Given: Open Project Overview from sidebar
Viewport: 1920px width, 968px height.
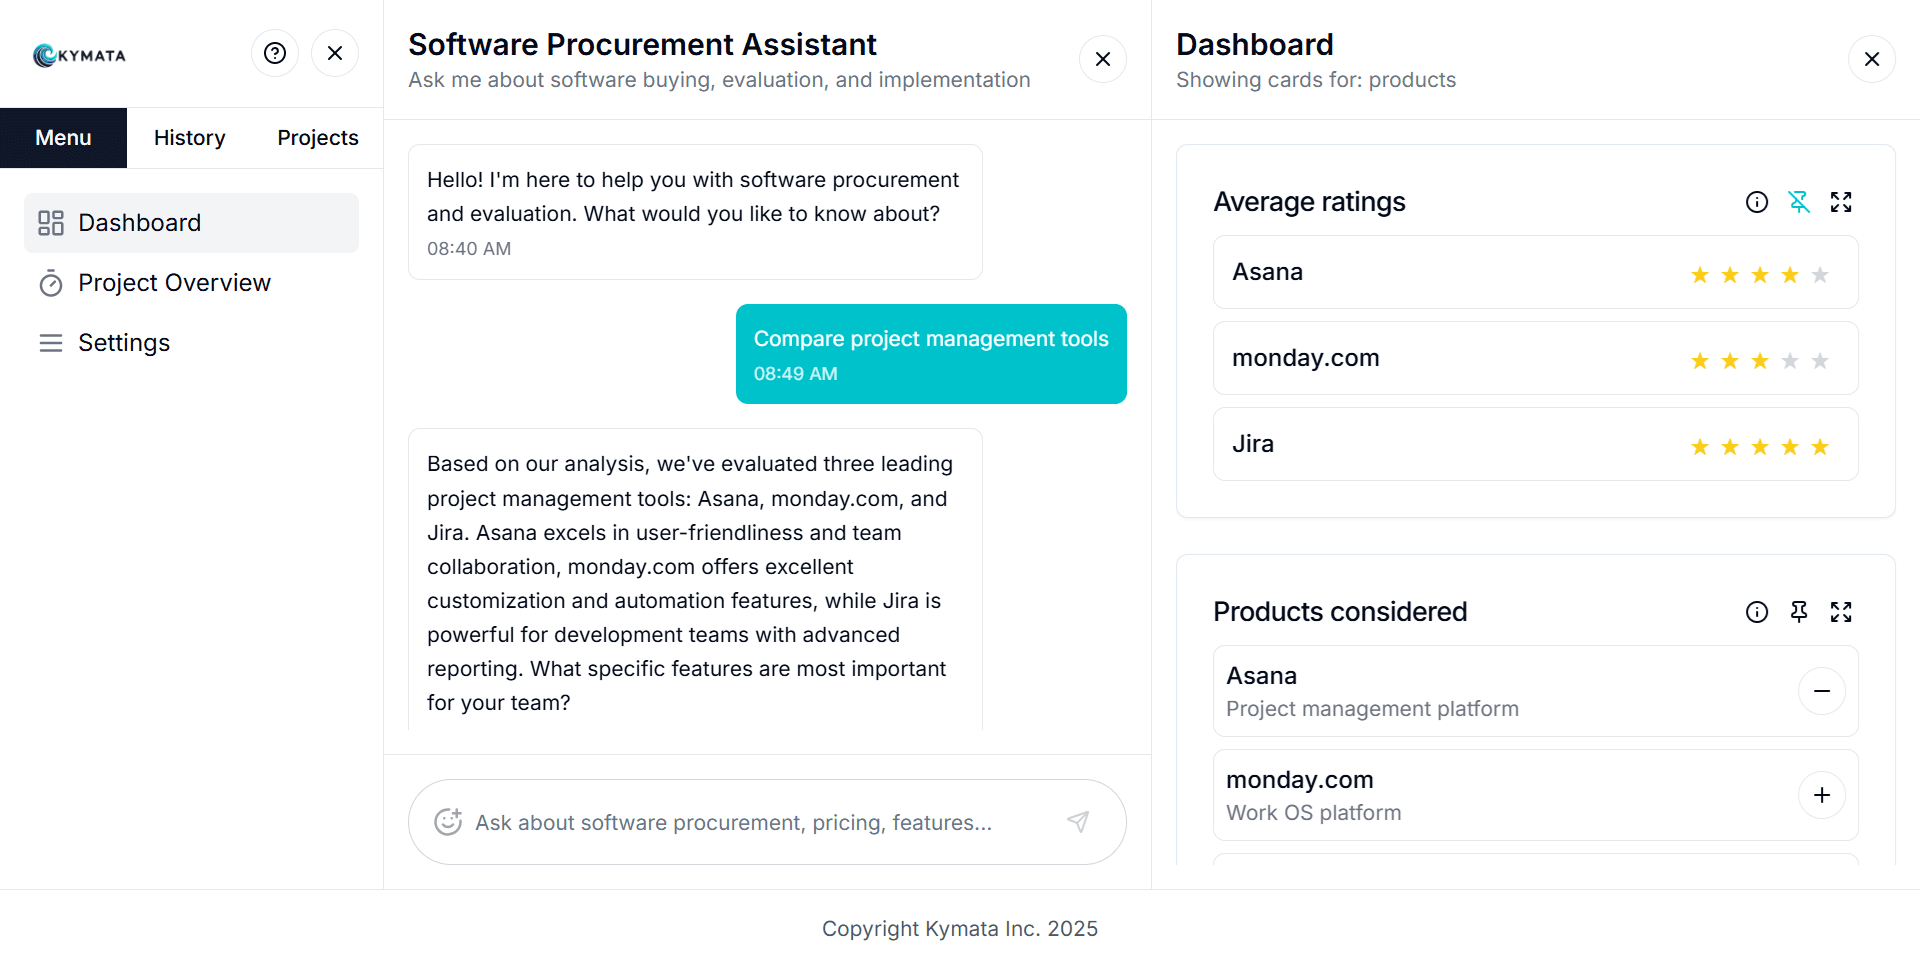Looking at the screenshot, I should click(x=174, y=283).
